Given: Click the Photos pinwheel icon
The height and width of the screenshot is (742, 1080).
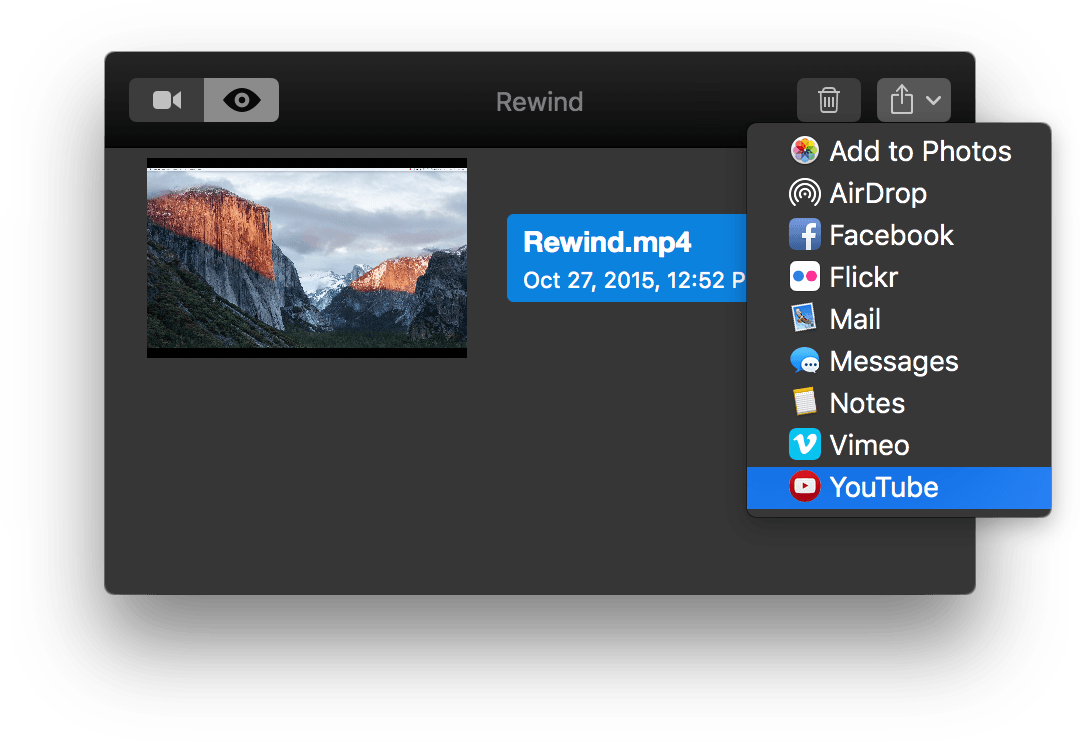Looking at the screenshot, I should pyautogui.click(x=804, y=150).
